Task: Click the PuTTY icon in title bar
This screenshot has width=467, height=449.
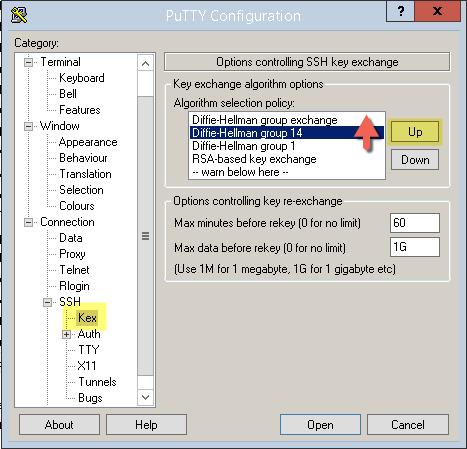Action: tap(19, 15)
